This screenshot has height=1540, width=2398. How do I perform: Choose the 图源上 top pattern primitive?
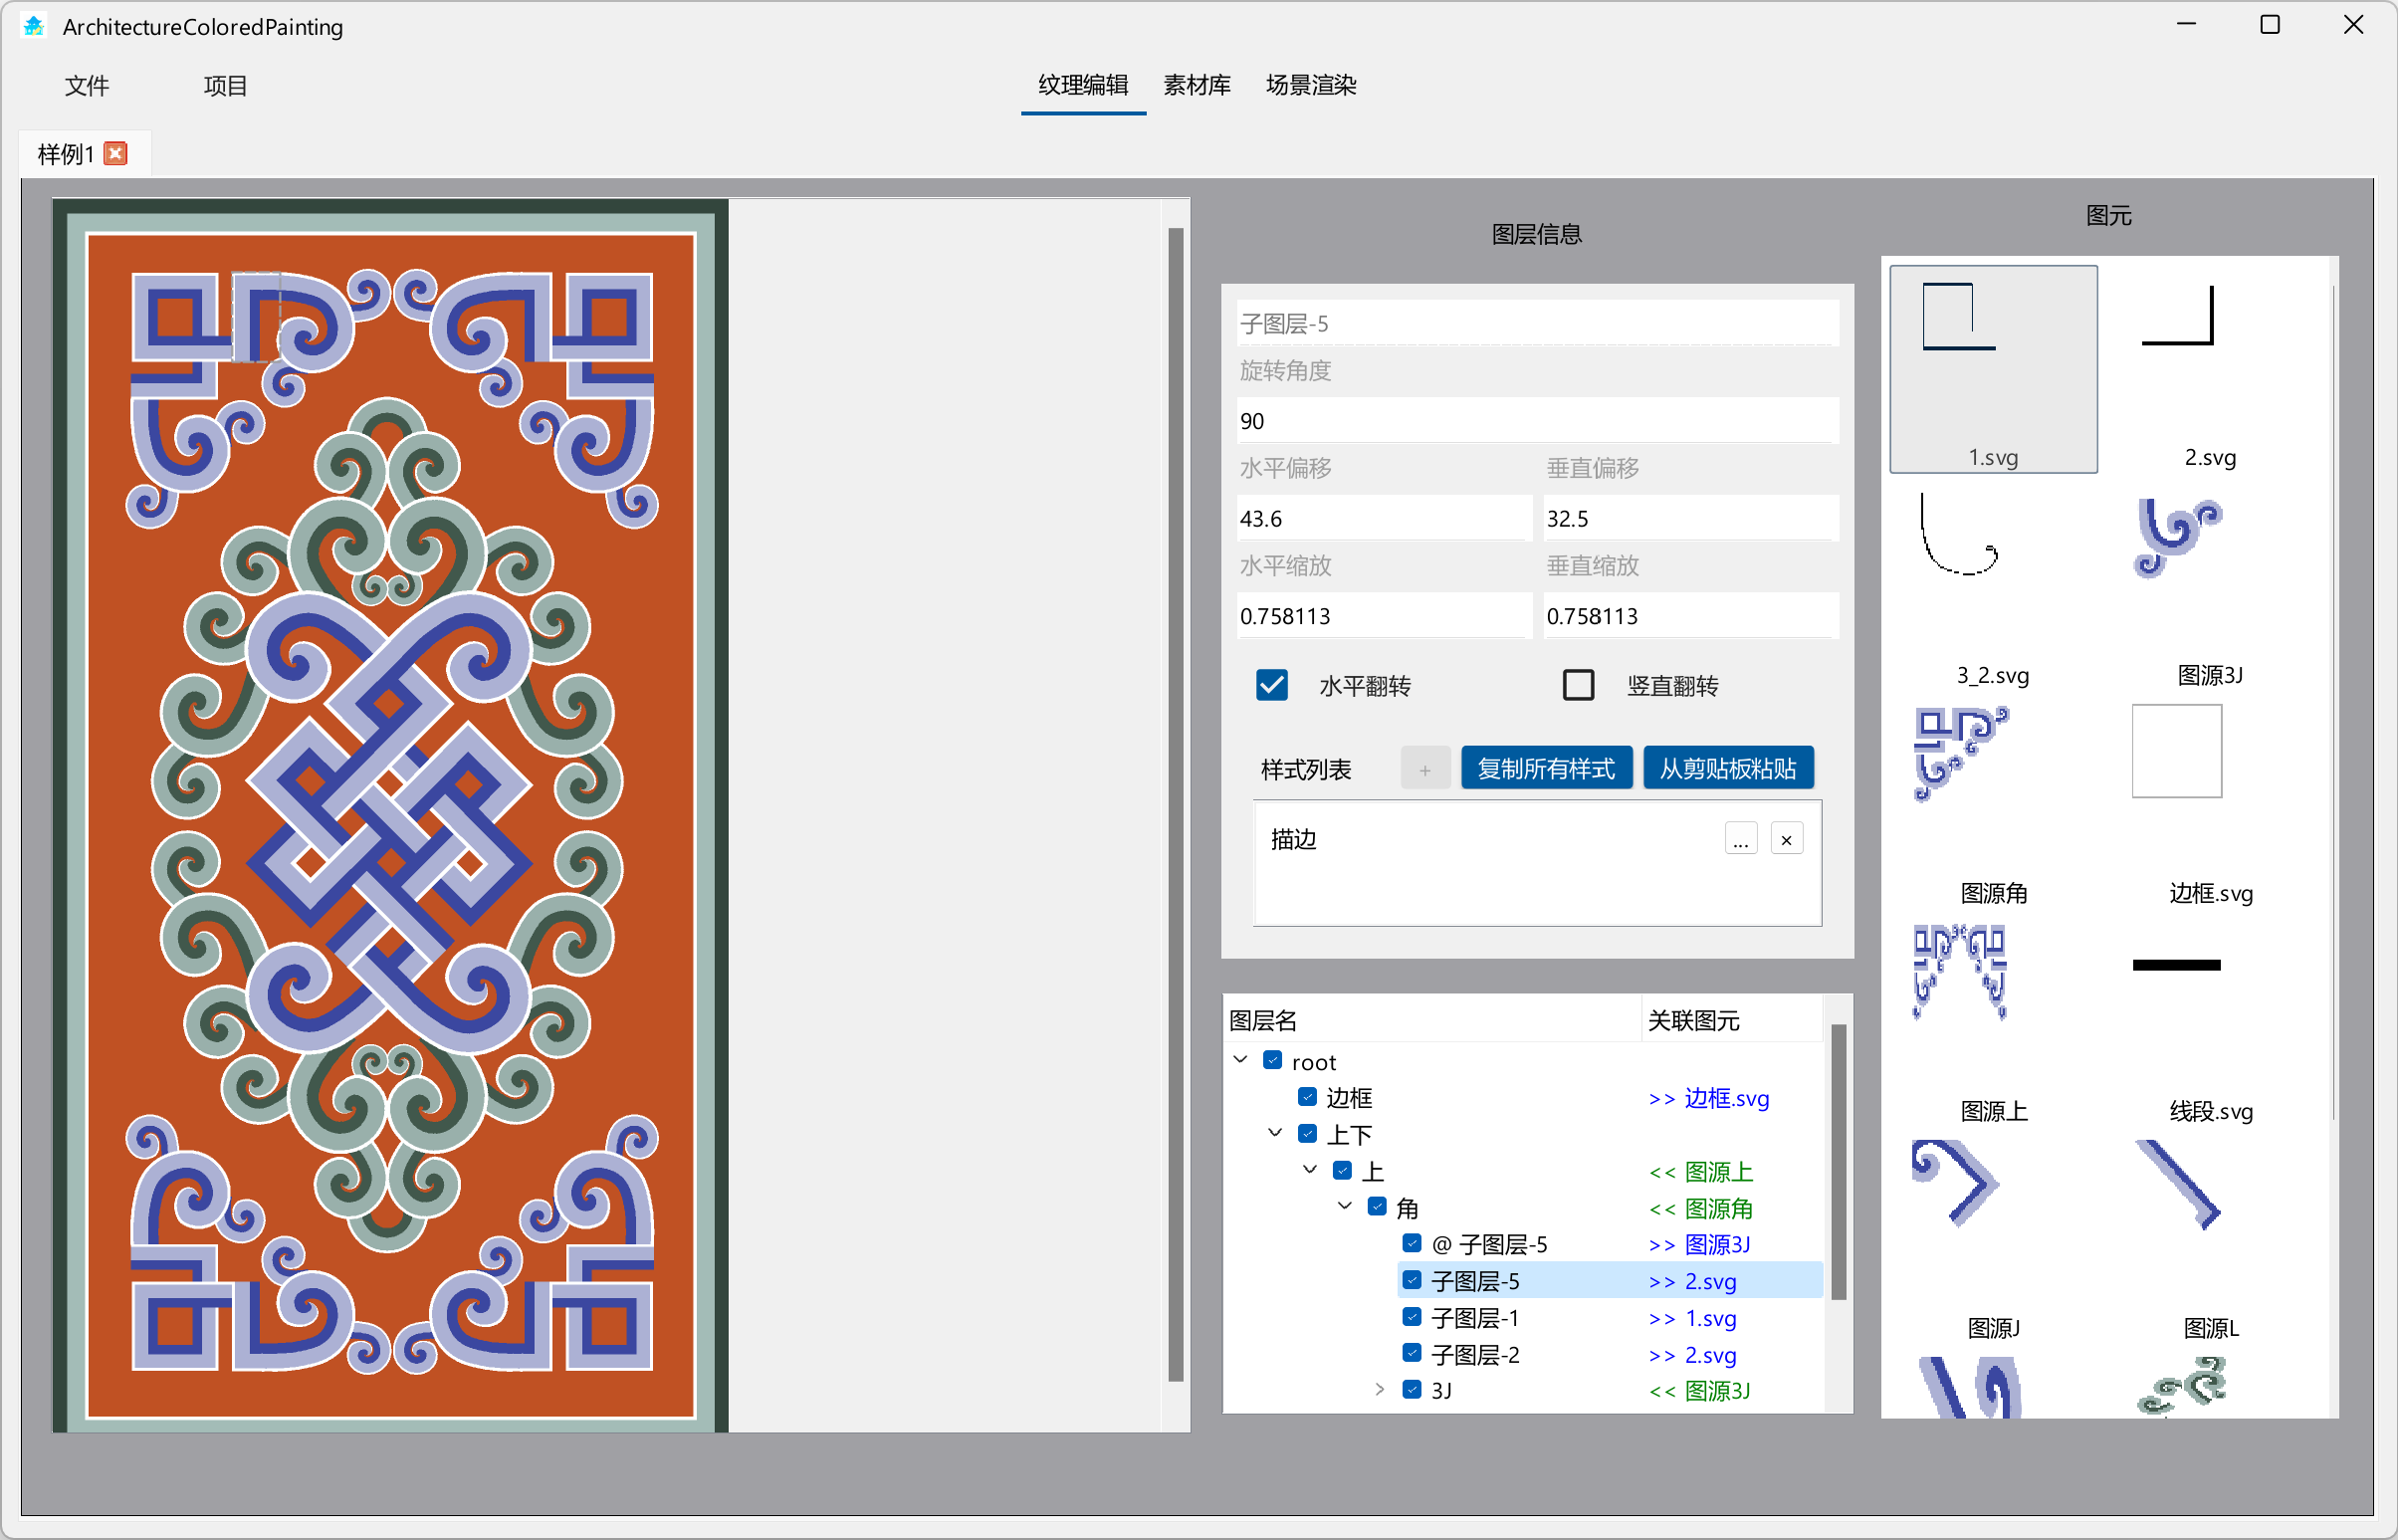click(1993, 1022)
